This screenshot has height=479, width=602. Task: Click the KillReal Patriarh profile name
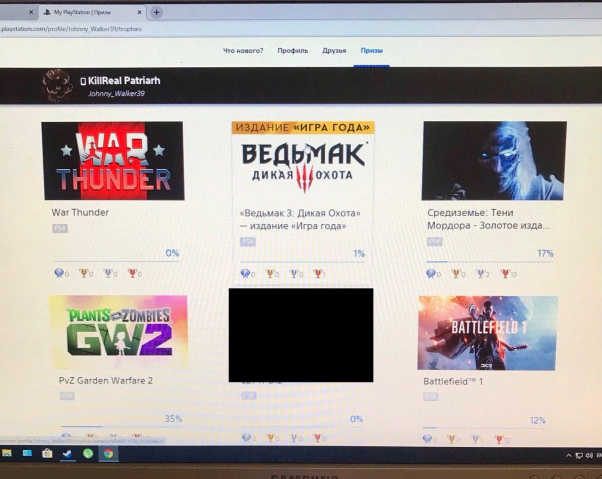click(124, 81)
